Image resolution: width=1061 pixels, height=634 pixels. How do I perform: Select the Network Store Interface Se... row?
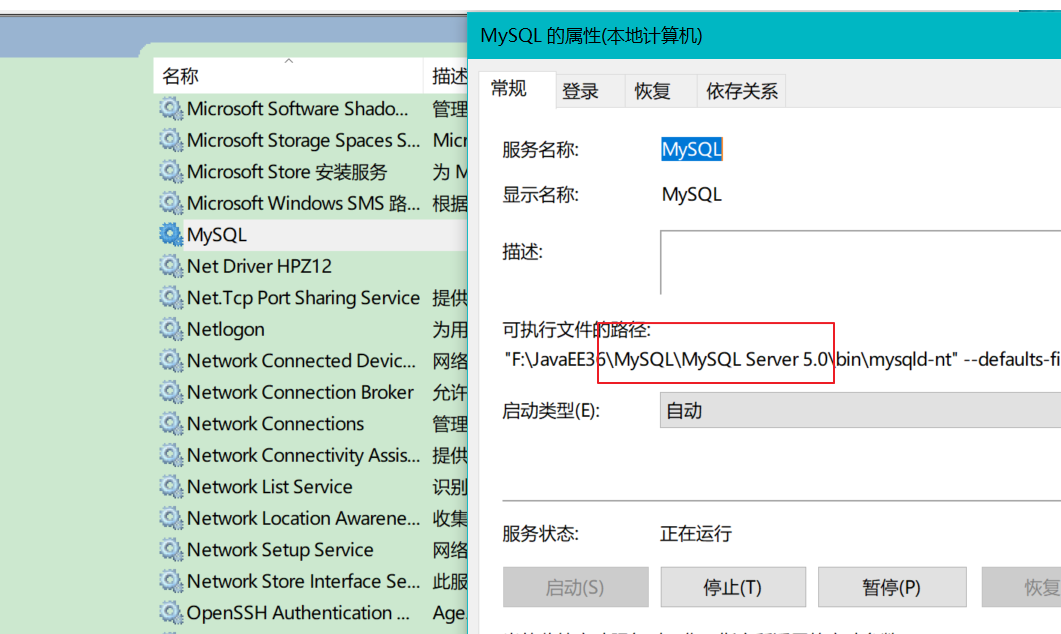click(311, 581)
